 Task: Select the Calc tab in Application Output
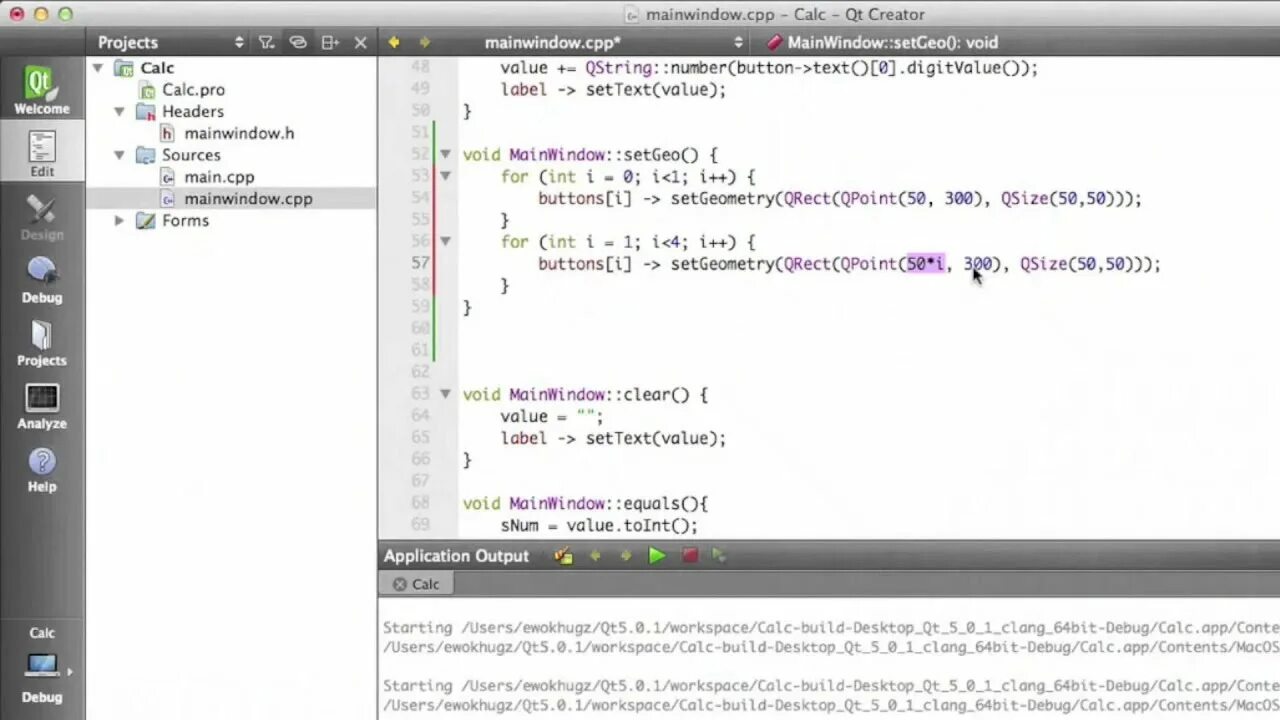tap(418, 584)
